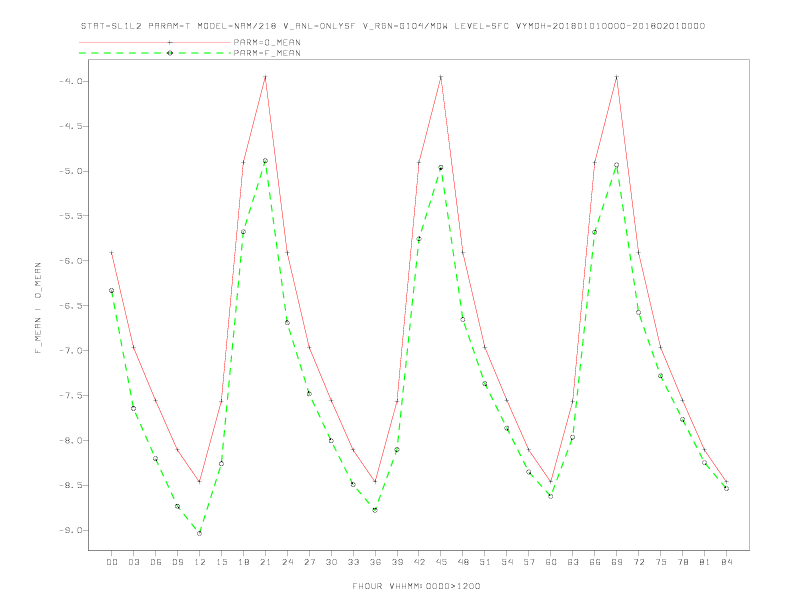The image size is (792, 612).
Task: Click the x-axis tick label 18
Action: tap(243, 562)
